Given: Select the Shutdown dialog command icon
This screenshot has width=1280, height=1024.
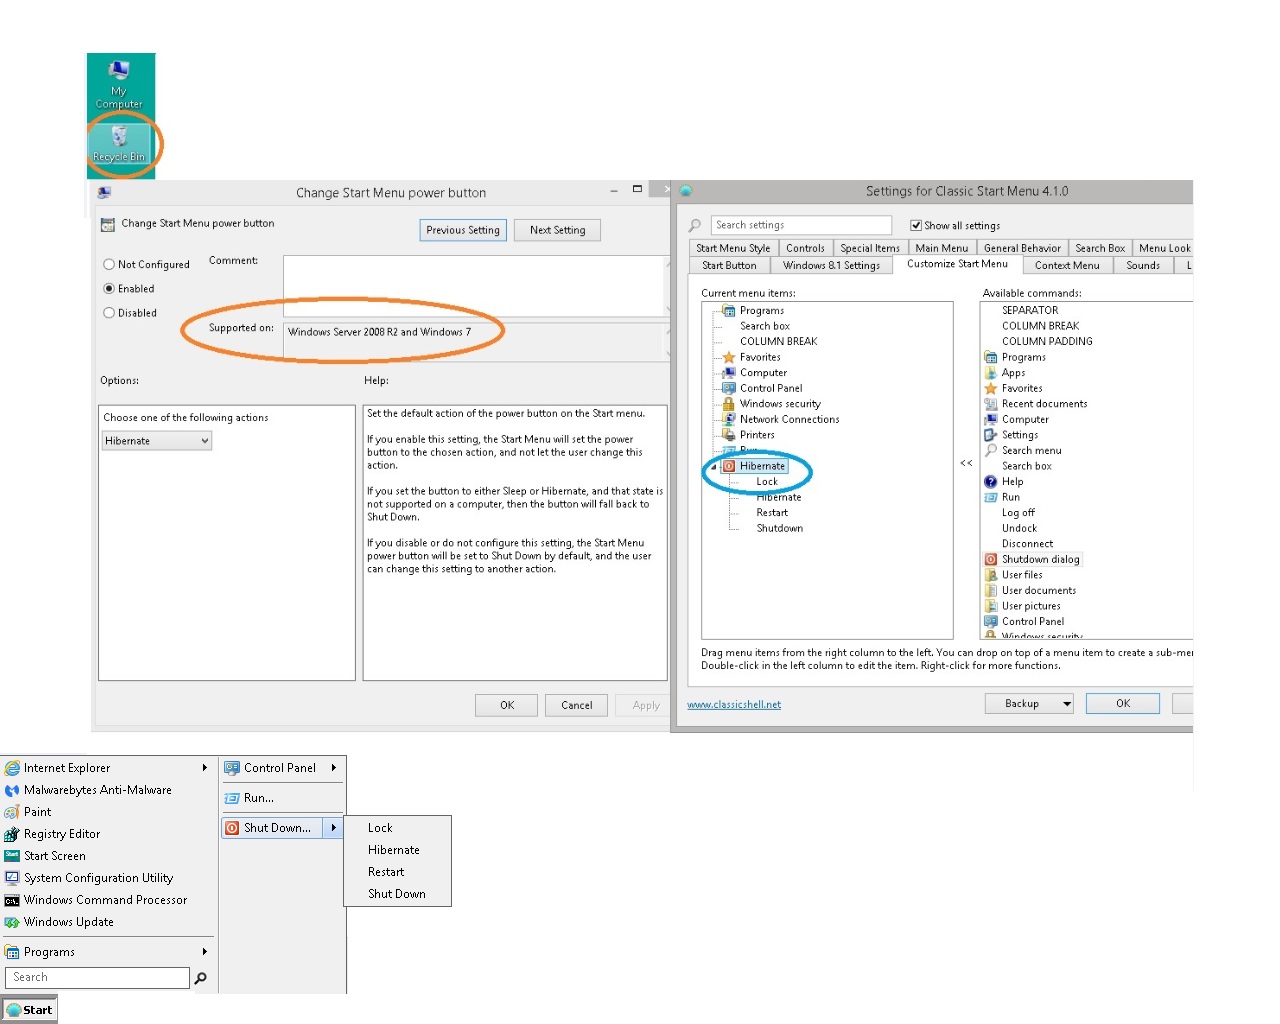Looking at the screenshot, I should pos(991,560).
